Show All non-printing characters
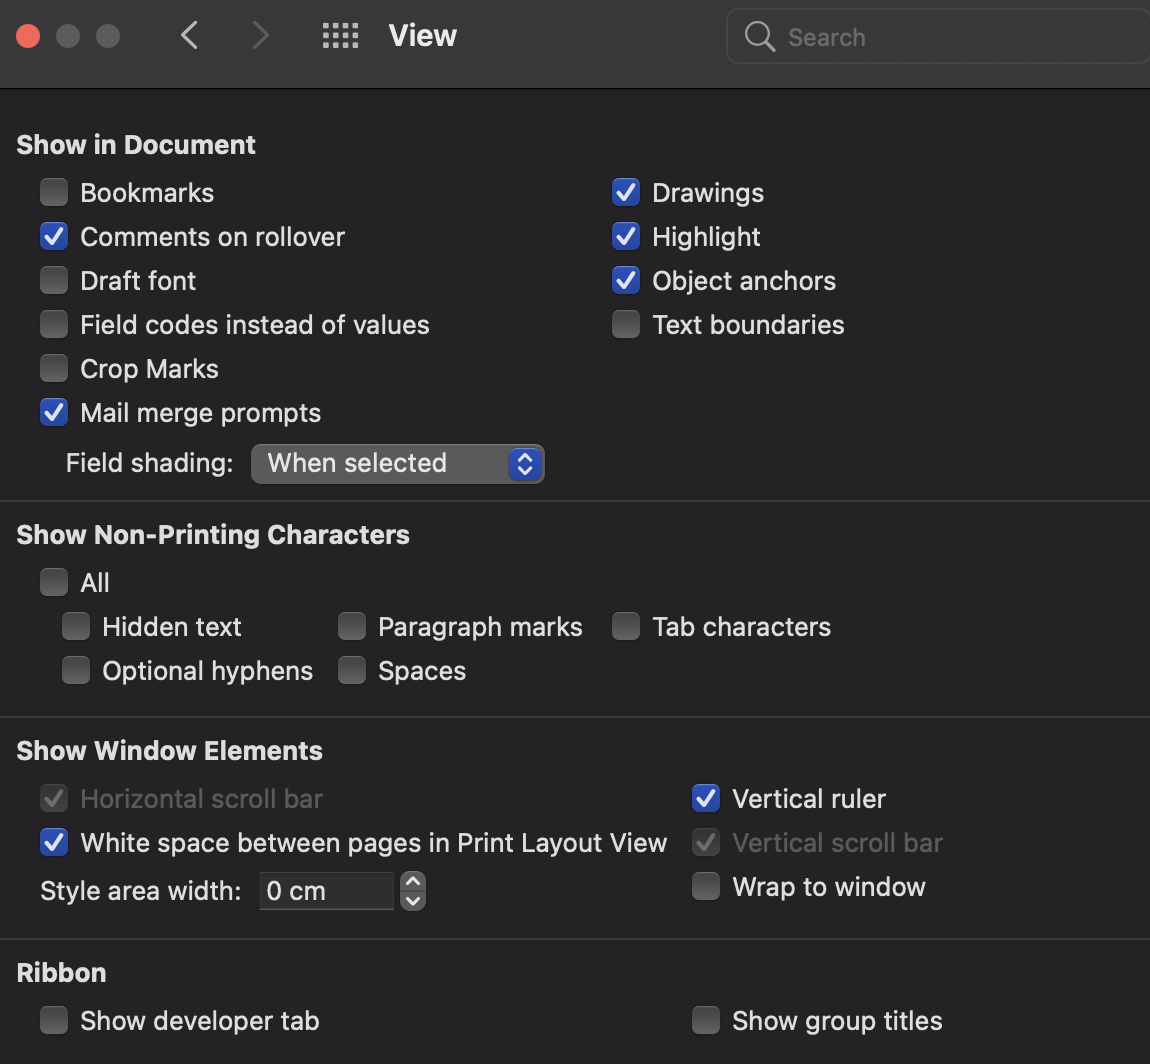This screenshot has height=1064, width=1150. 54,582
